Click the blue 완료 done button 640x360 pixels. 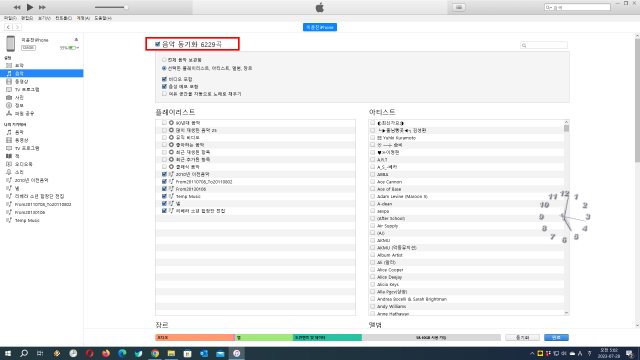556,338
